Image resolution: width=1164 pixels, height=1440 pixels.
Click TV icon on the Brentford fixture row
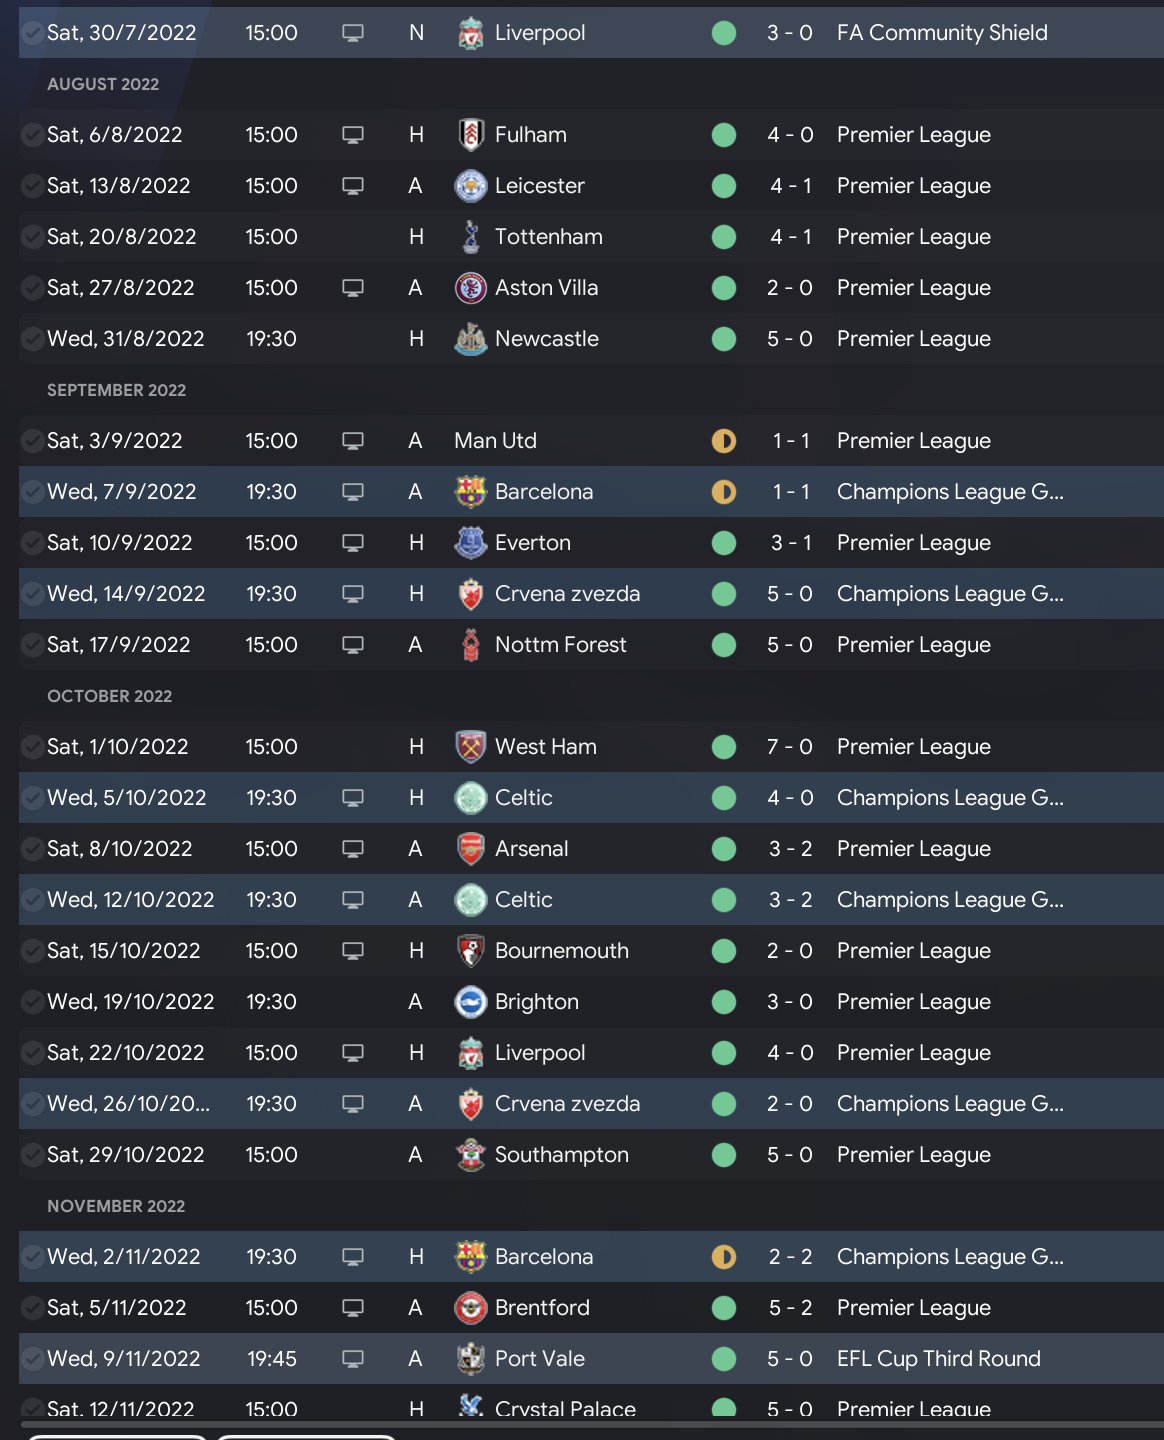coord(353,1308)
